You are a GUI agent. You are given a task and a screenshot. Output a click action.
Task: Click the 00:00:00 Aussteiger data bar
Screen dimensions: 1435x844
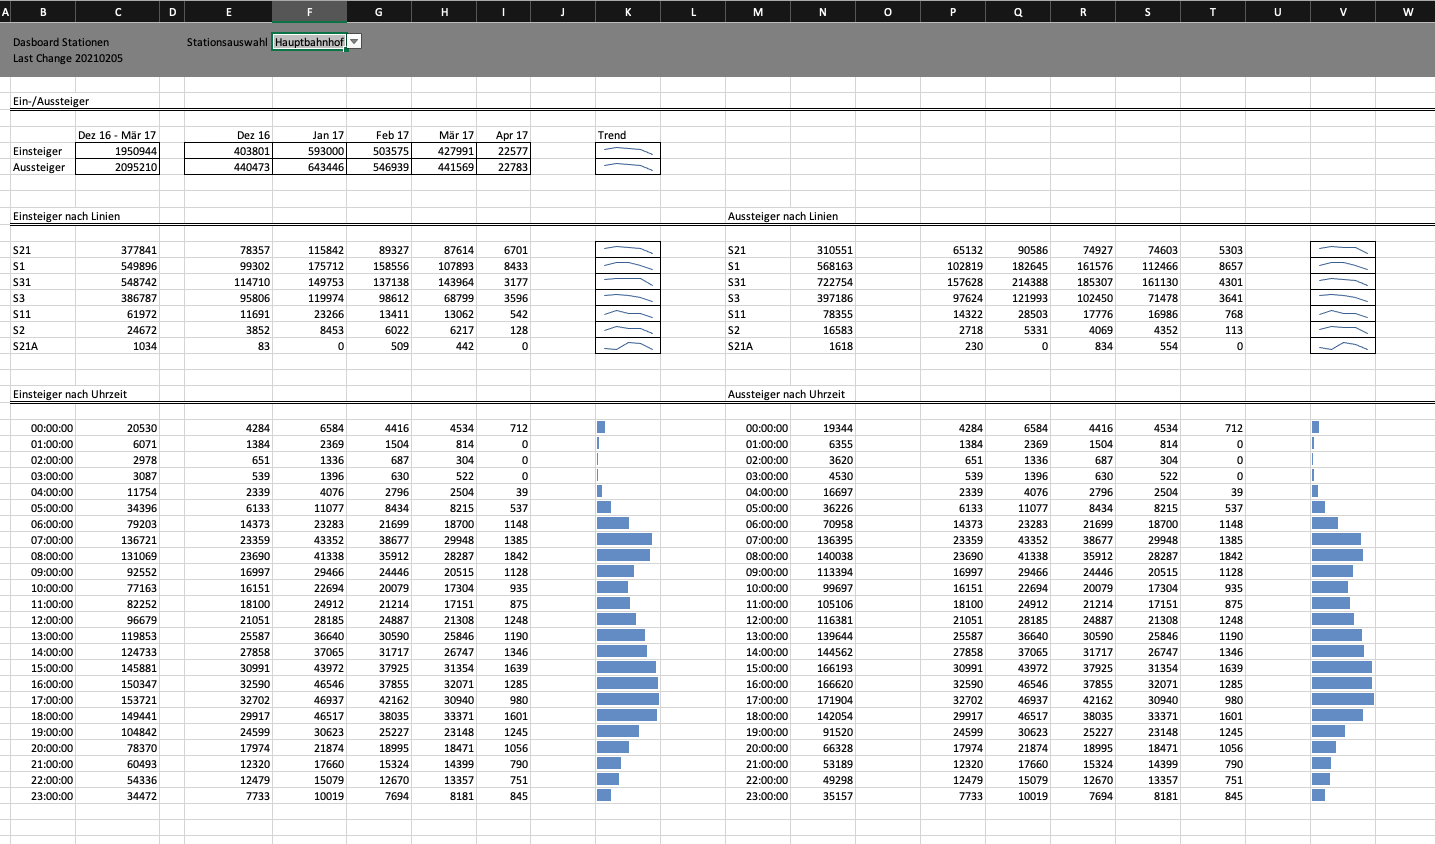pyautogui.click(x=1316, y=428)
